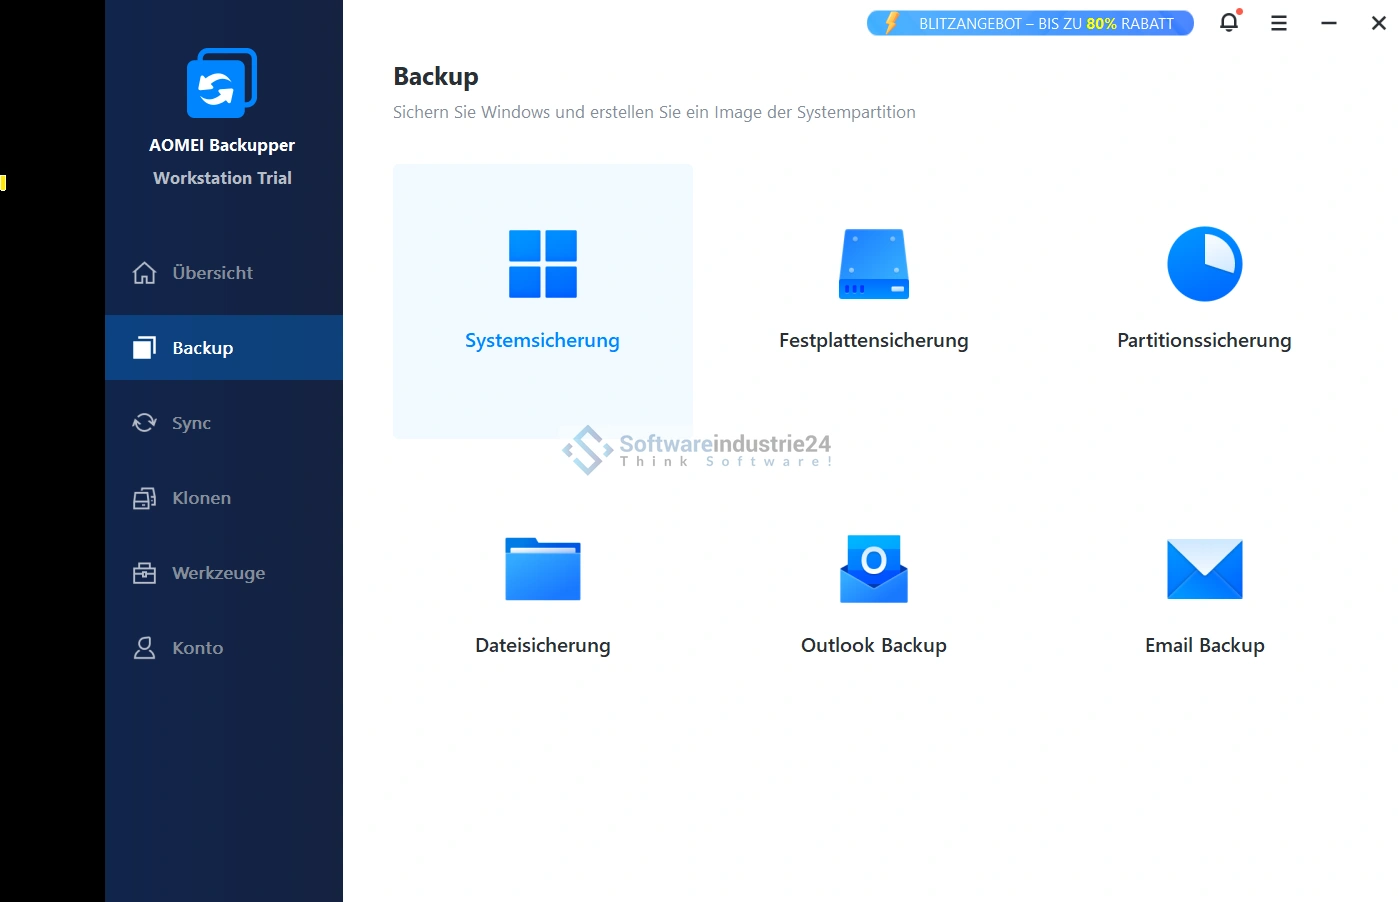This screenshot has width=1398, height=902.
Task: Click the Blitzangebot 80% Rabatt banner
Action: tap(1030, 23)
